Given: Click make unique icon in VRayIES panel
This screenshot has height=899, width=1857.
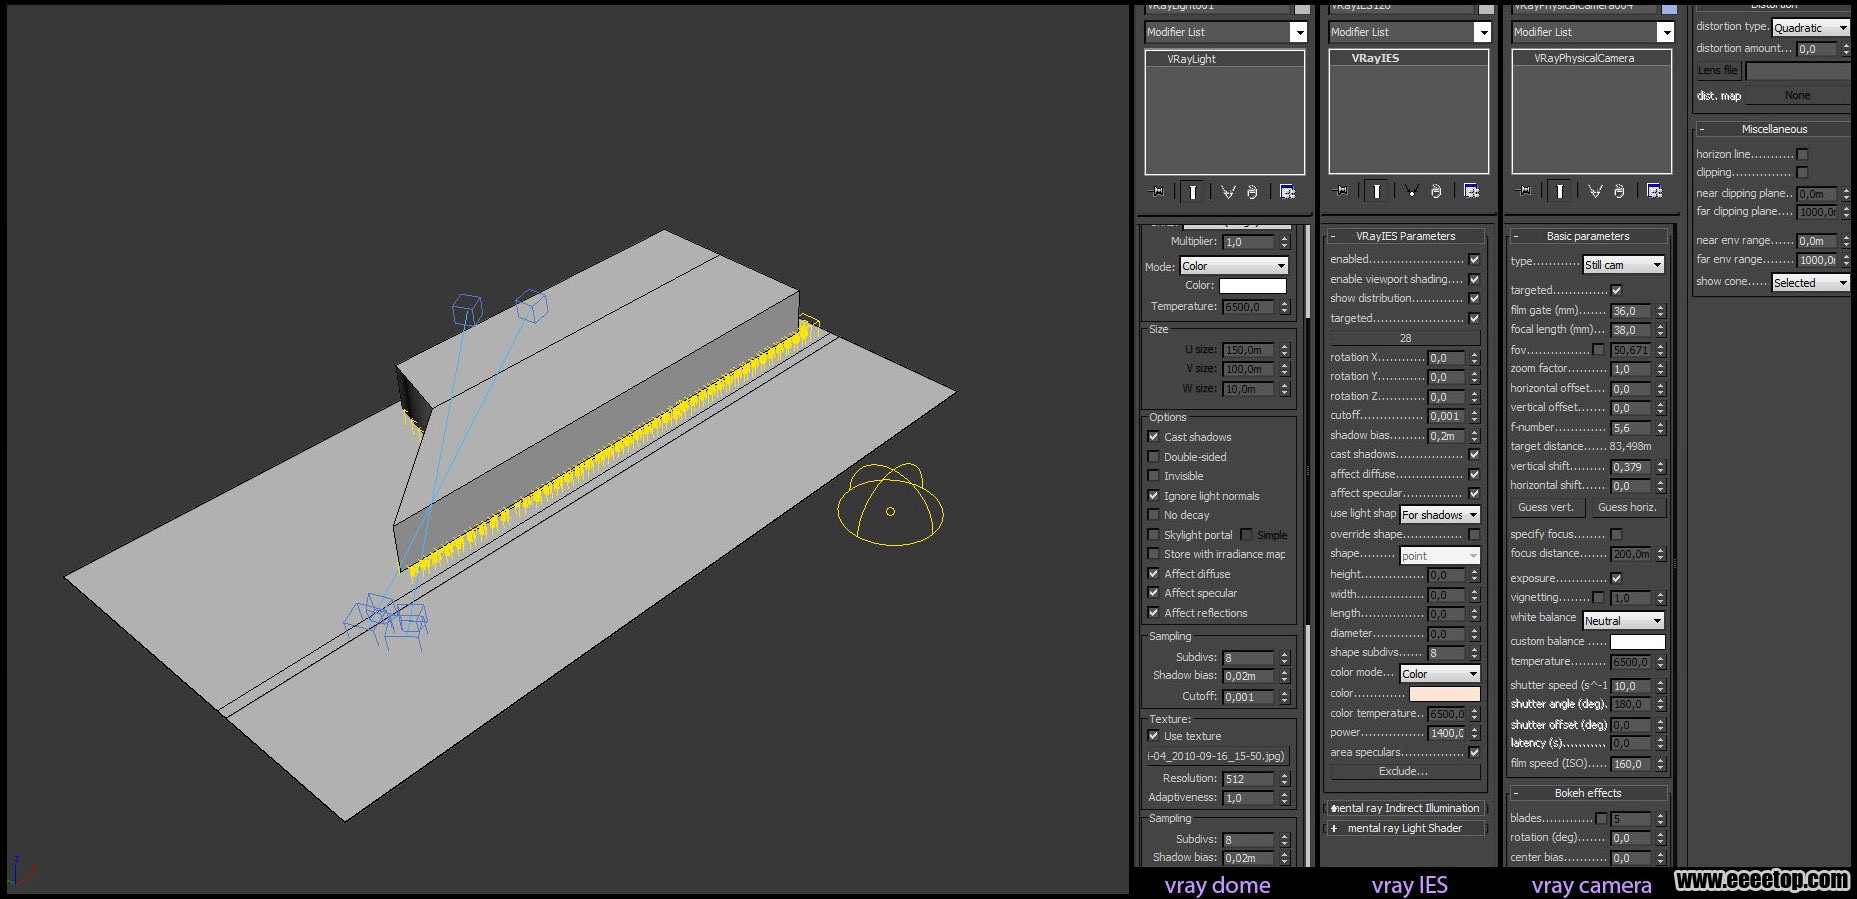Looking at the screenshot, I should click(x=1412, y=191).
